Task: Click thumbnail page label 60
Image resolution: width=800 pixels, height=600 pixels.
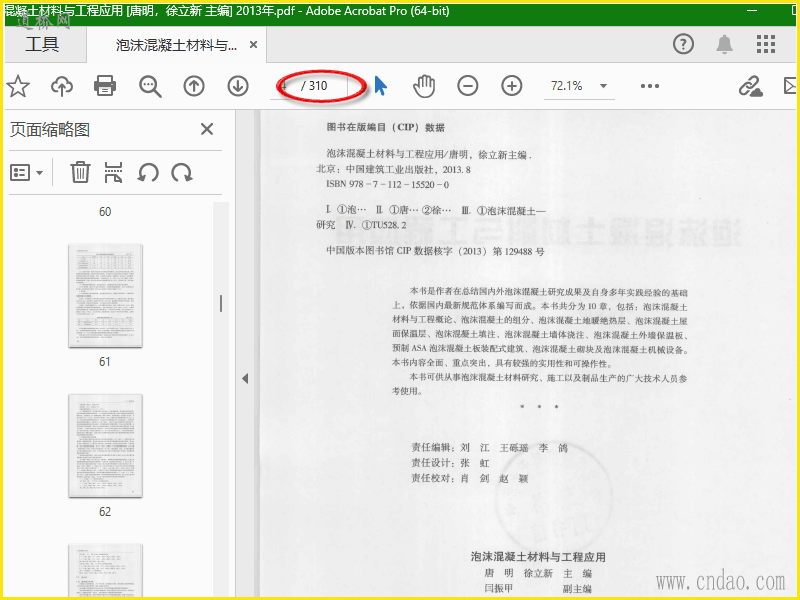Action: coord(105,212)
